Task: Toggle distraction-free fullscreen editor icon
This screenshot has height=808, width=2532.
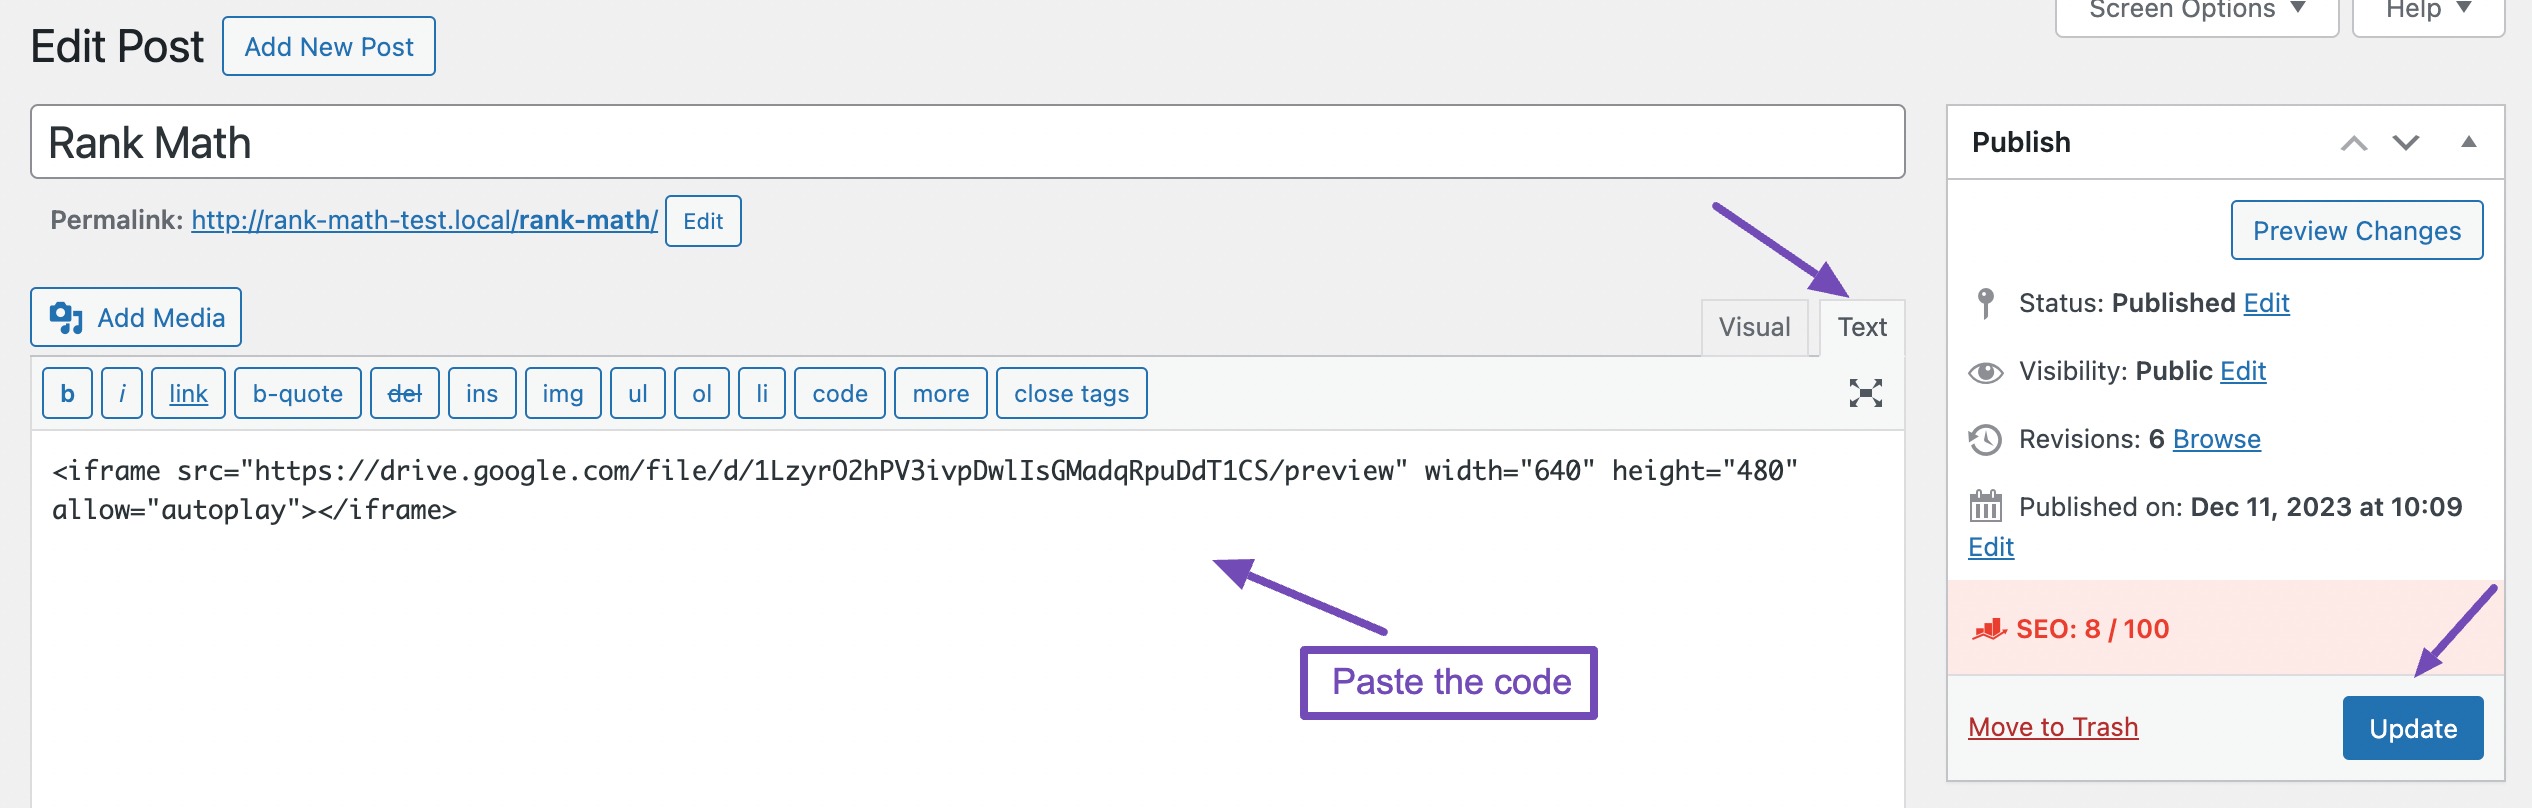Action: (x=1865, y=393)
